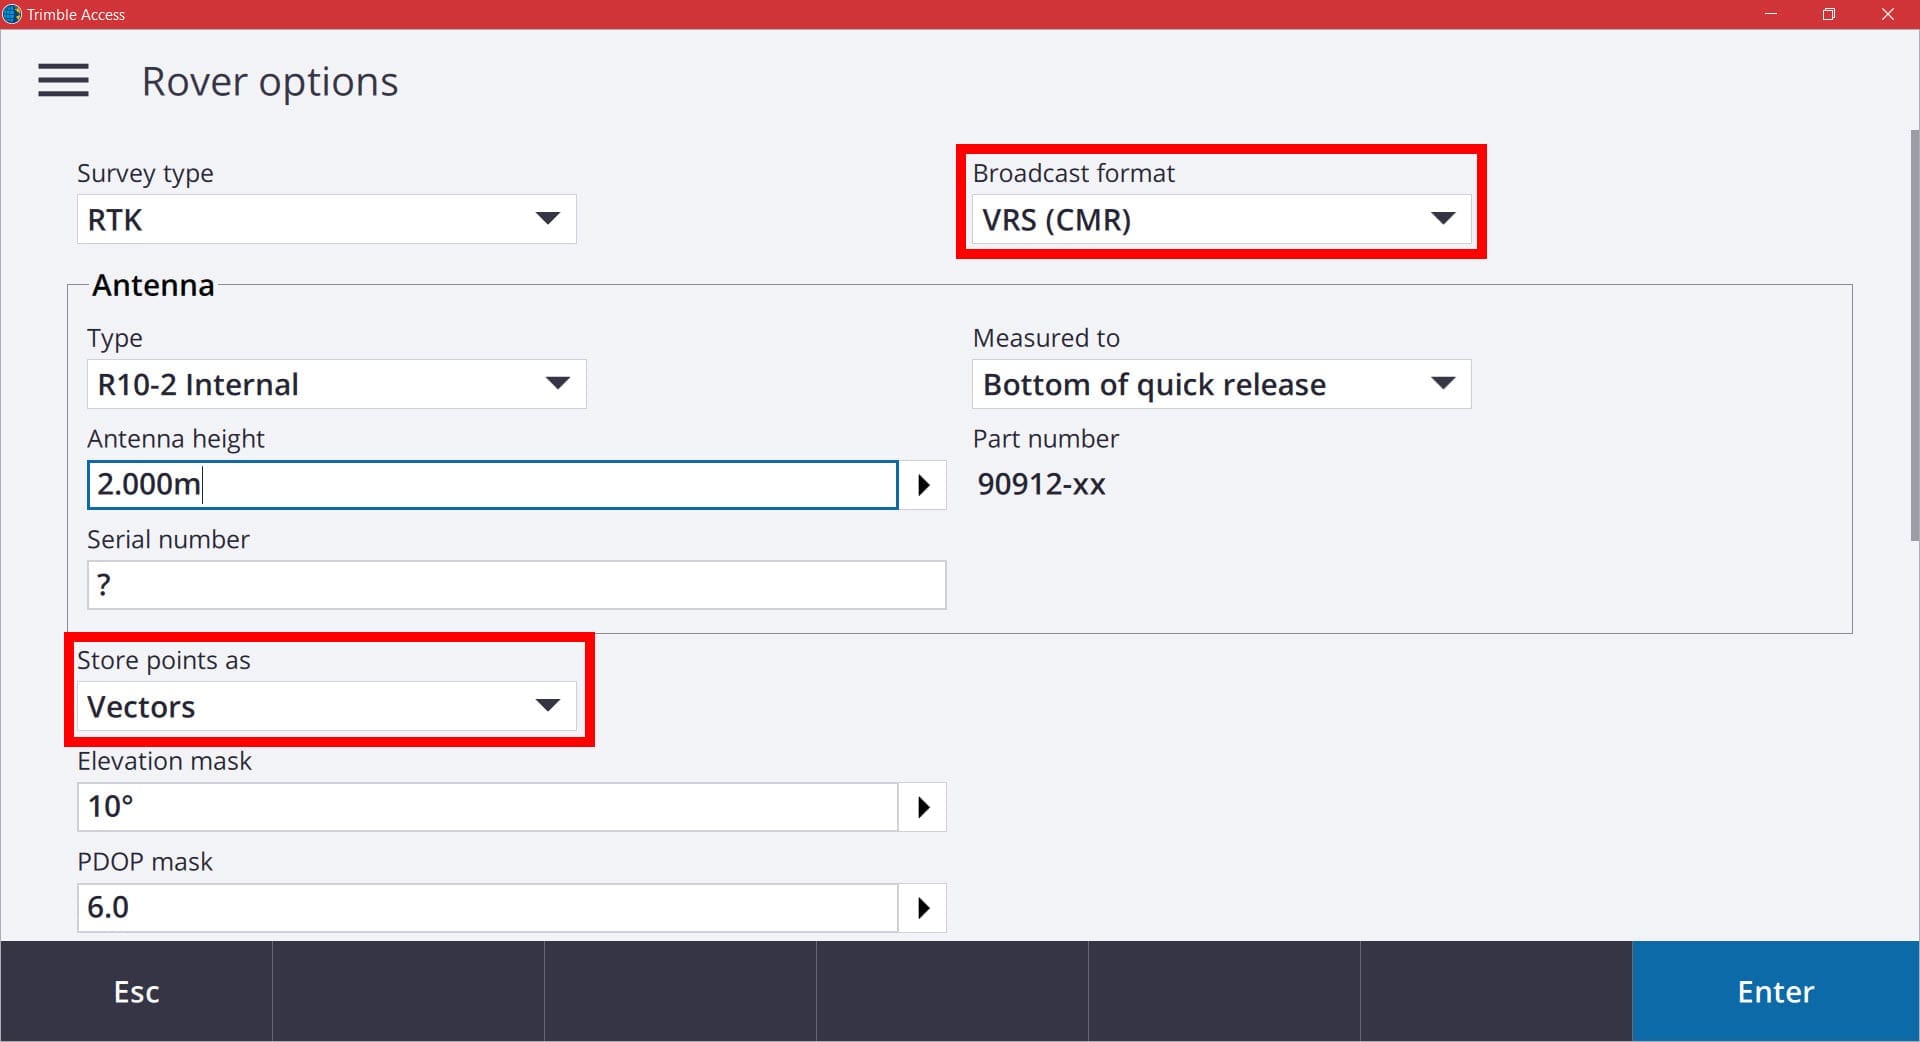Expand the Measured to dropdown
This screenshot has width=1920, height=1042.
(x=1221, y=384)
